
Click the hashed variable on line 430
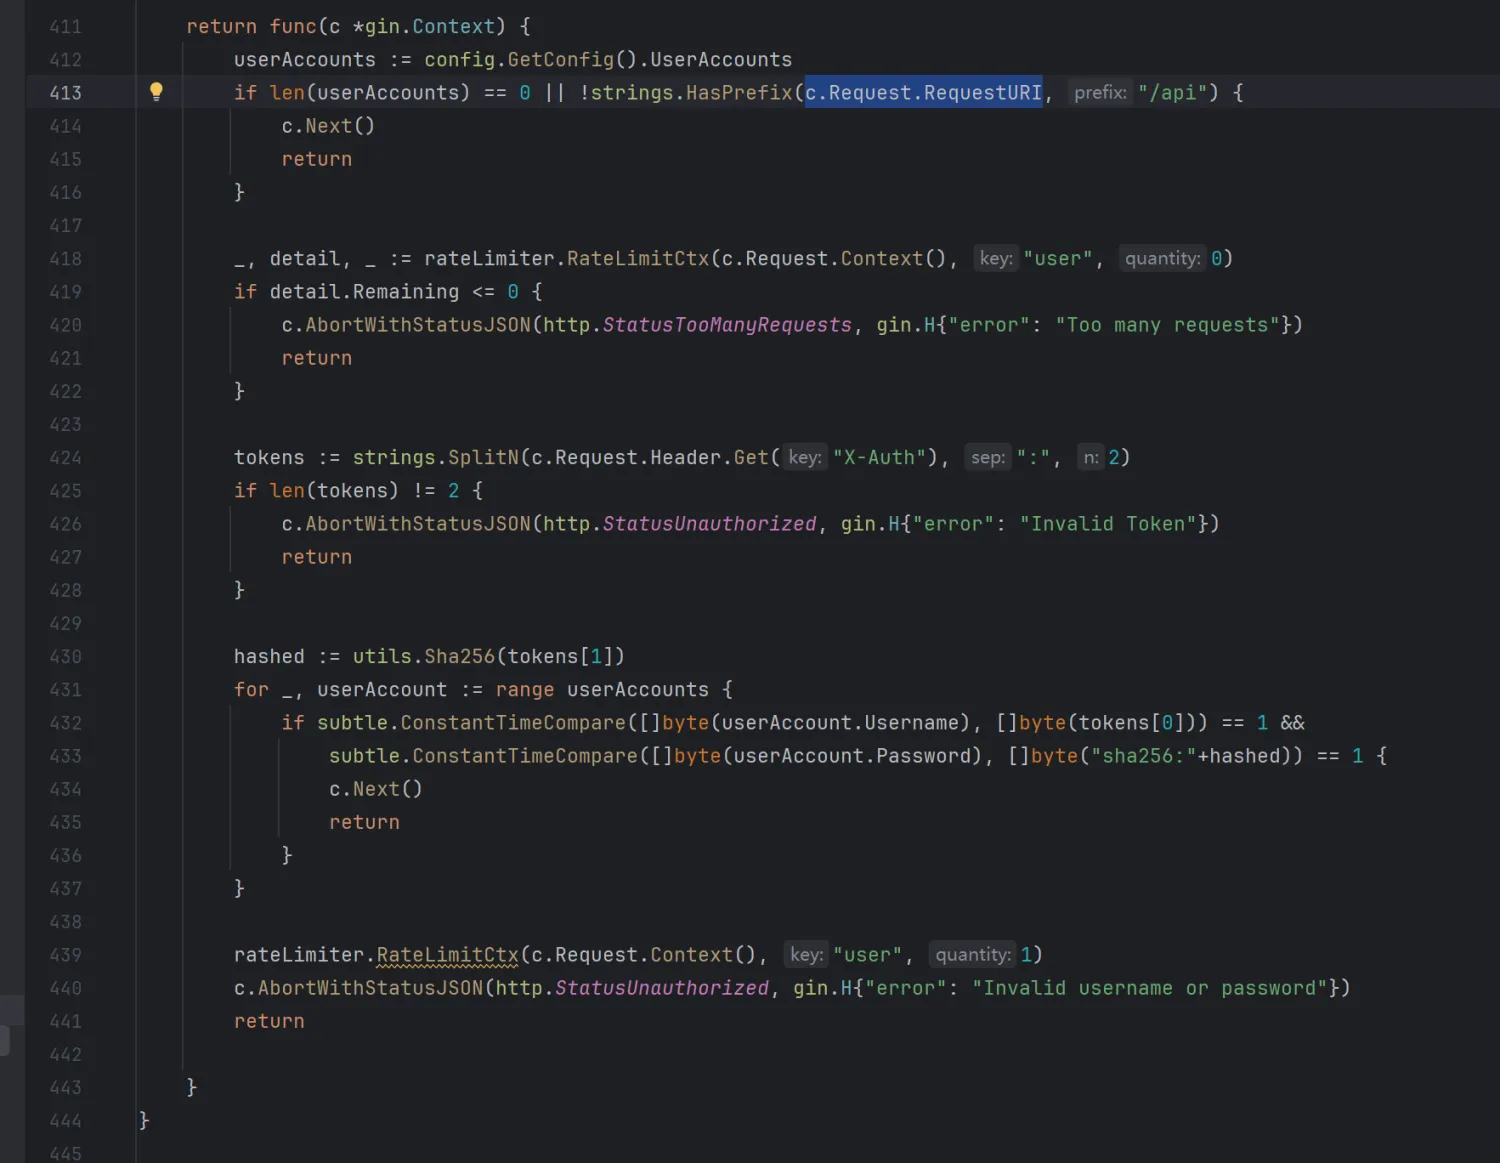pos(269,657)
